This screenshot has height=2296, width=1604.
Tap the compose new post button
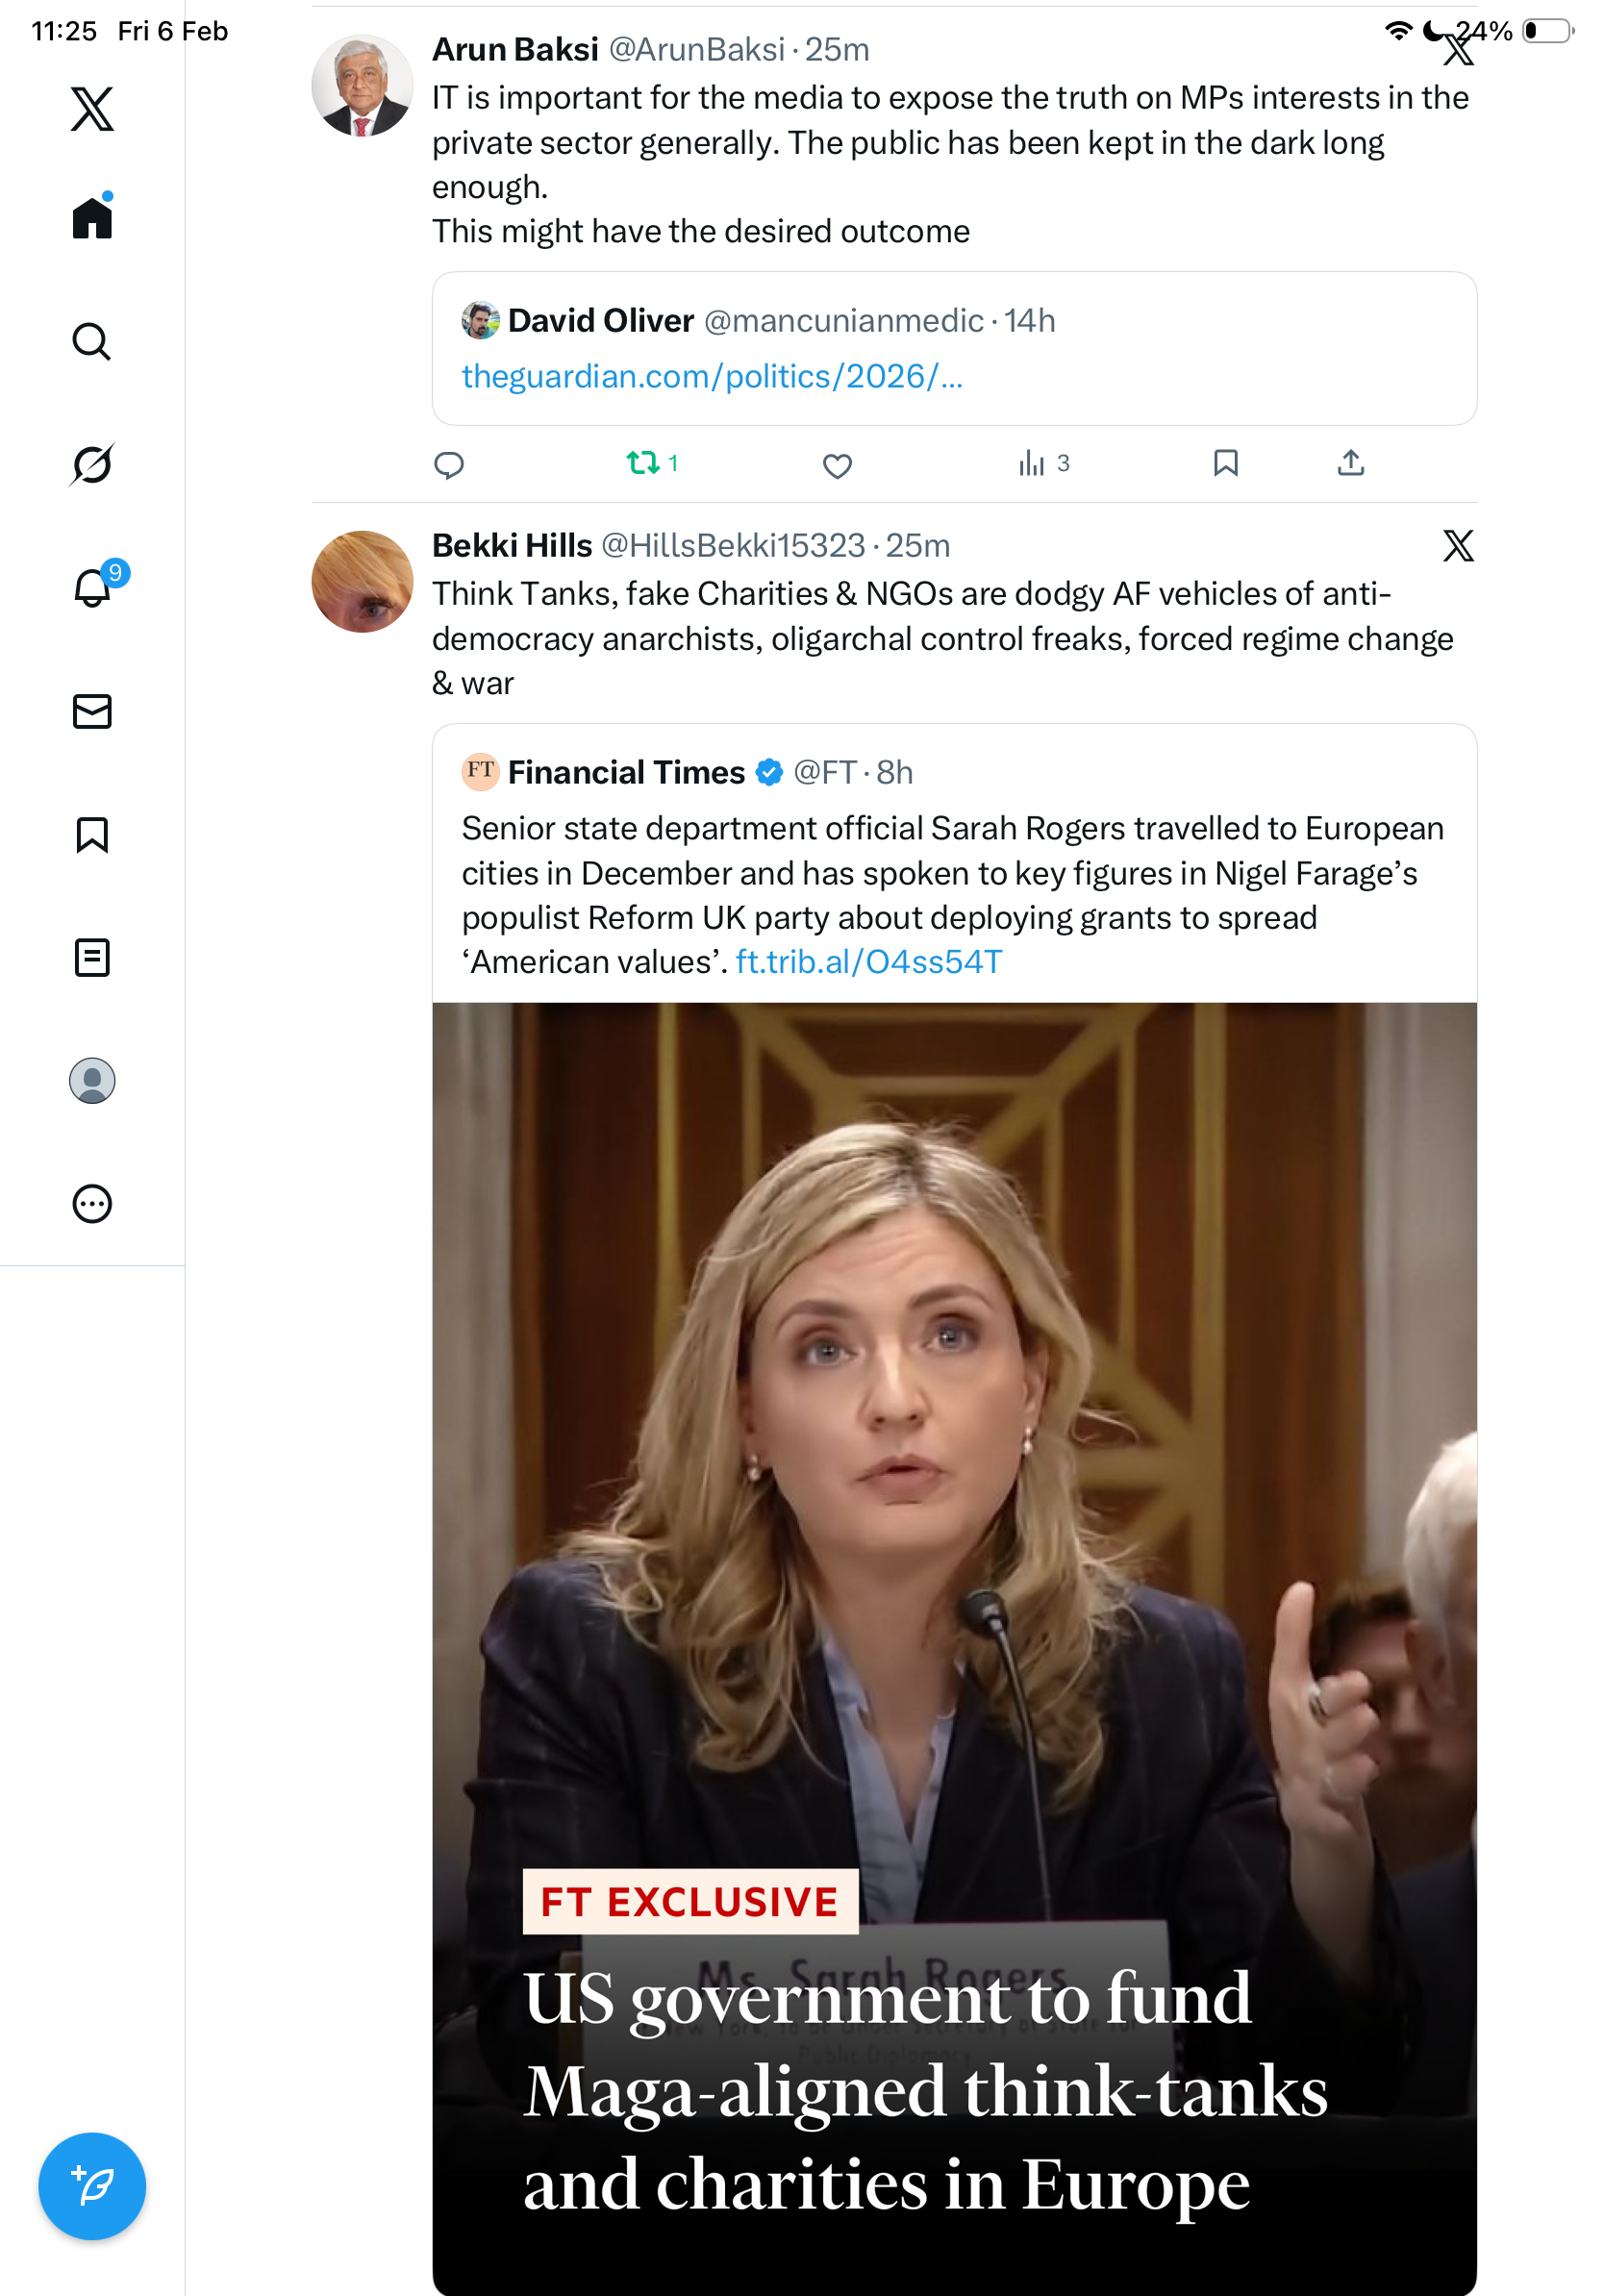click(x=92, y=2185)
